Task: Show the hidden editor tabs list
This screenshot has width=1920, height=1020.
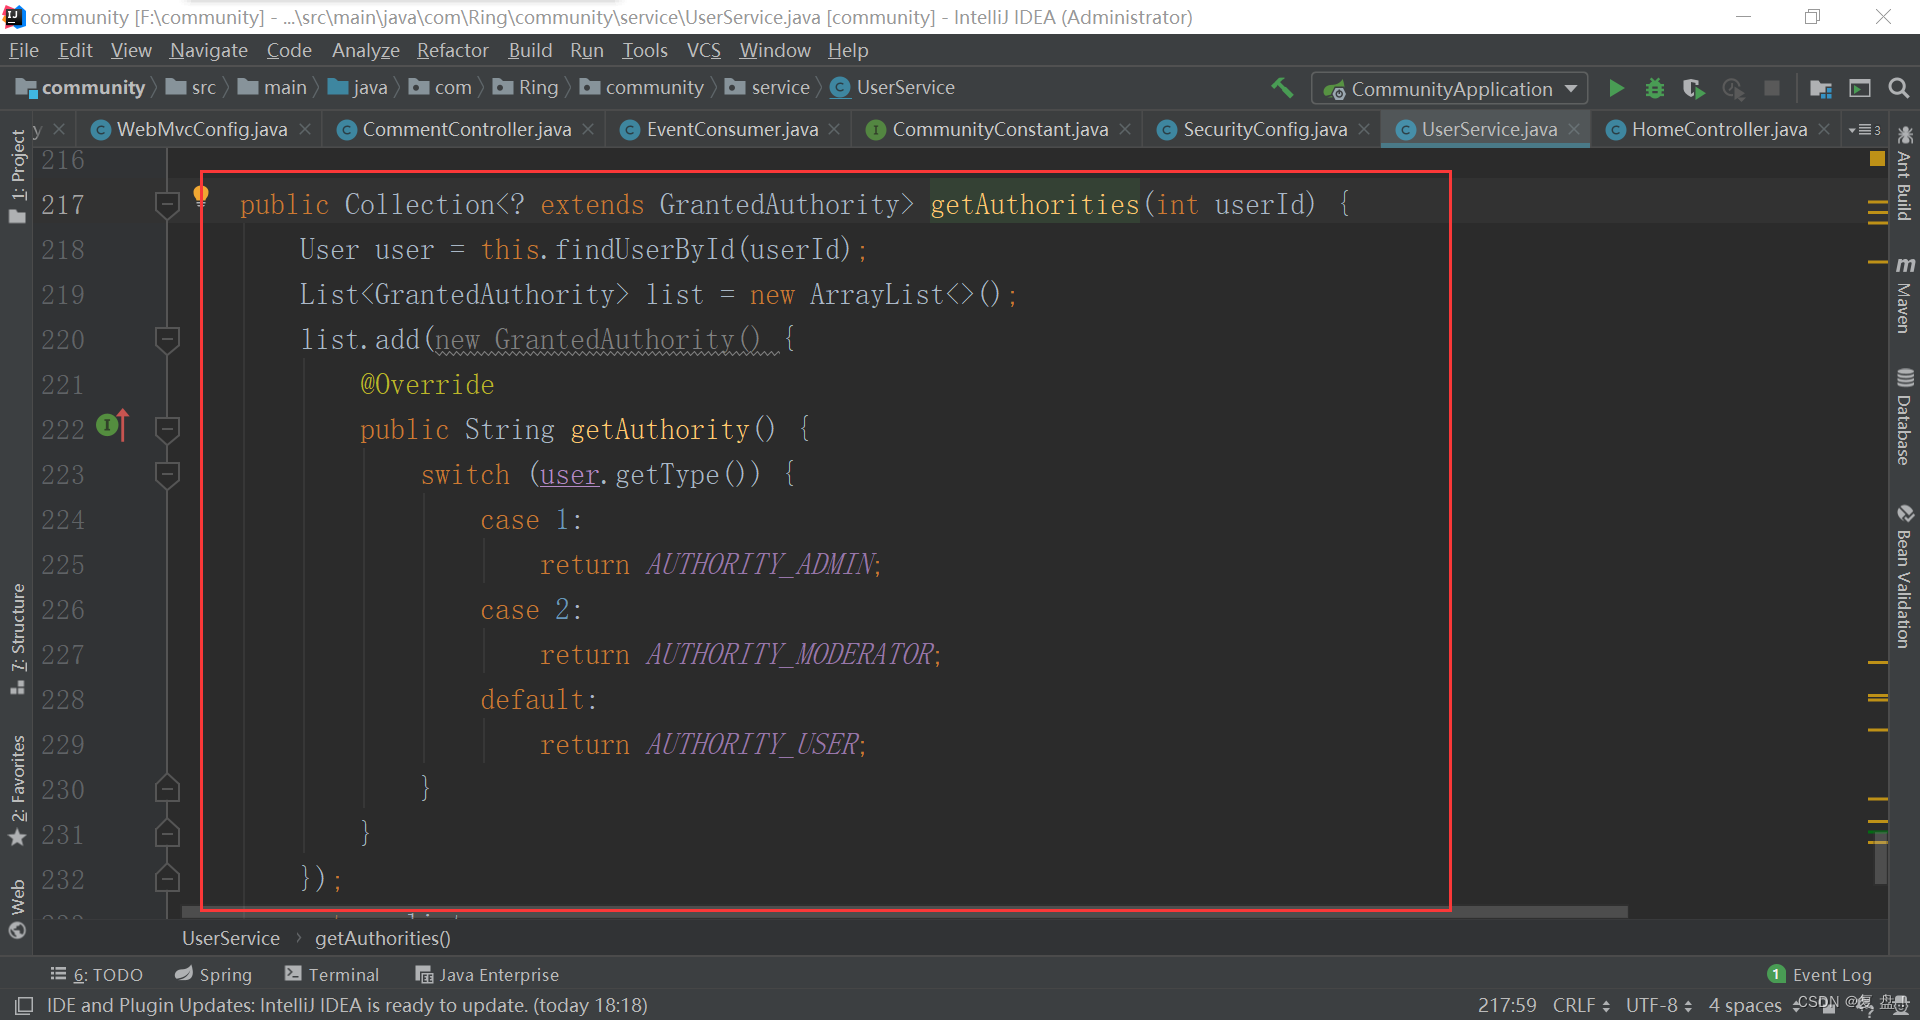Action: (1864, 130)
